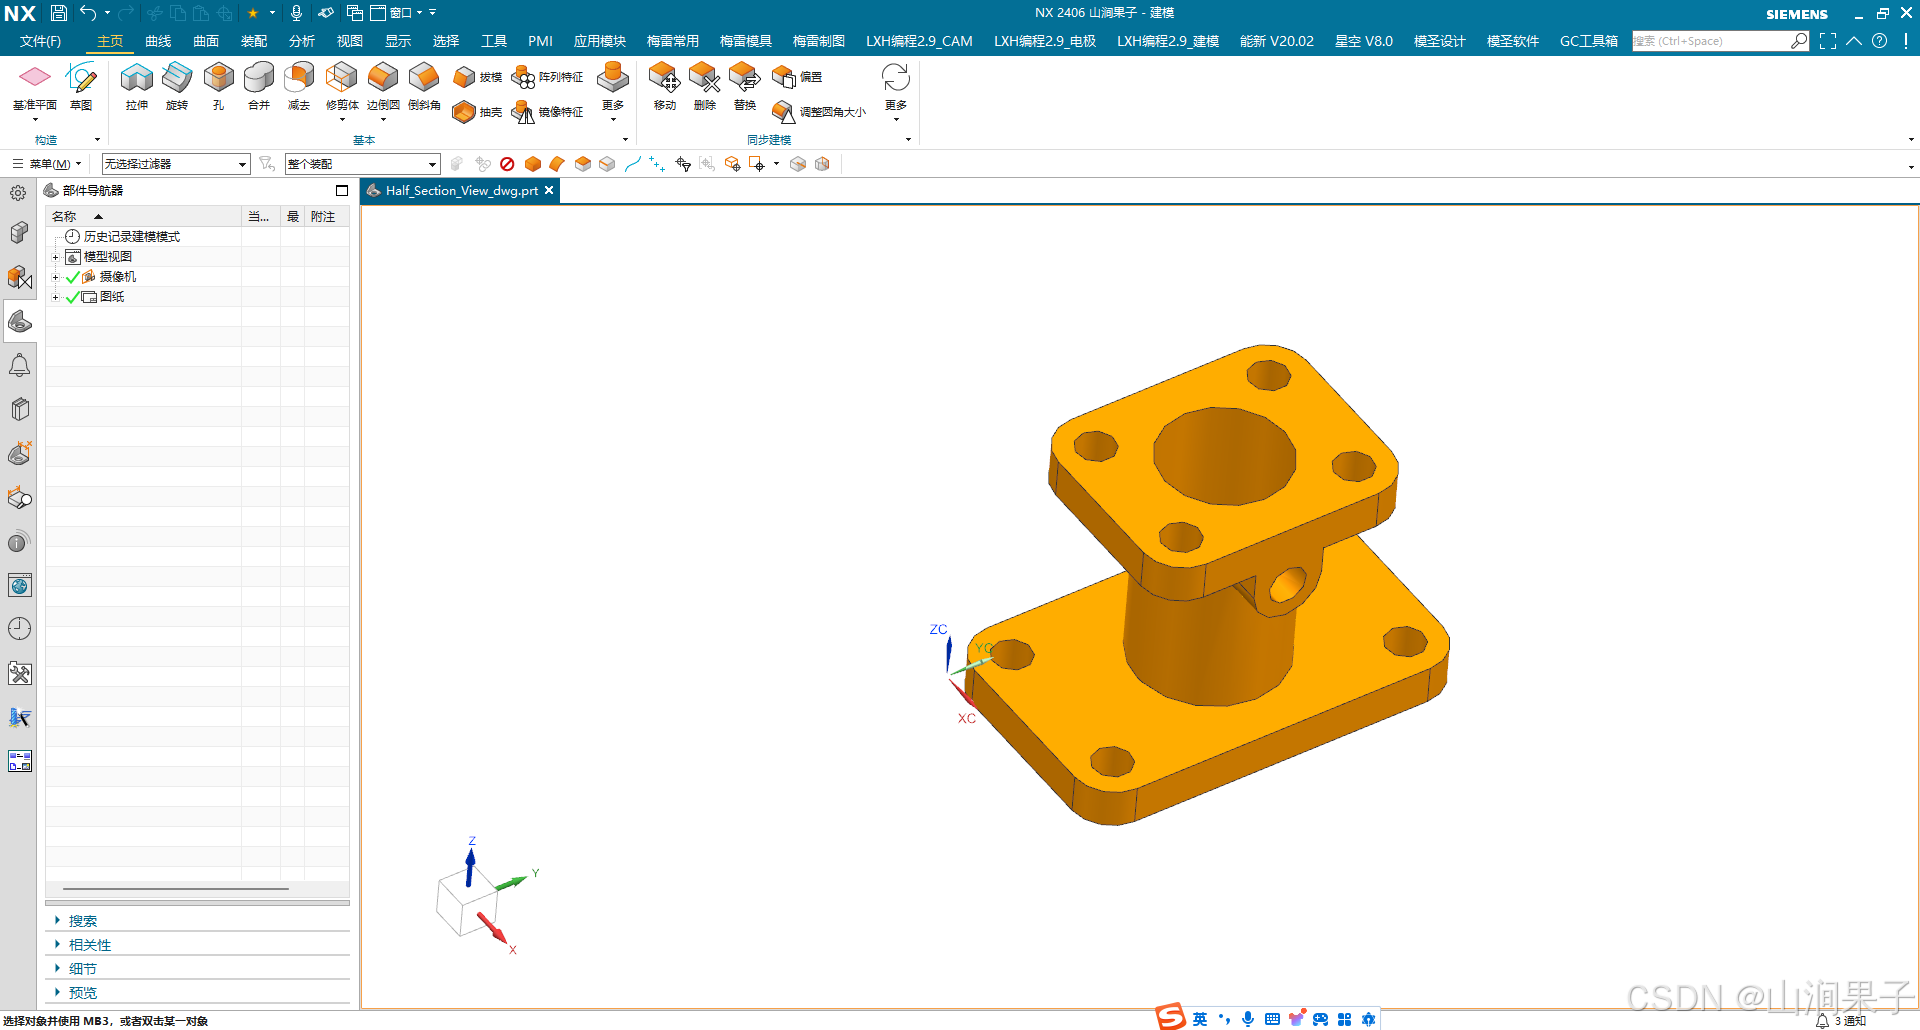Screen dimensions: 1920x1030
Task: Open the 无选择过滤器 selection filter dropdown
Action: (x=176, y=164)
